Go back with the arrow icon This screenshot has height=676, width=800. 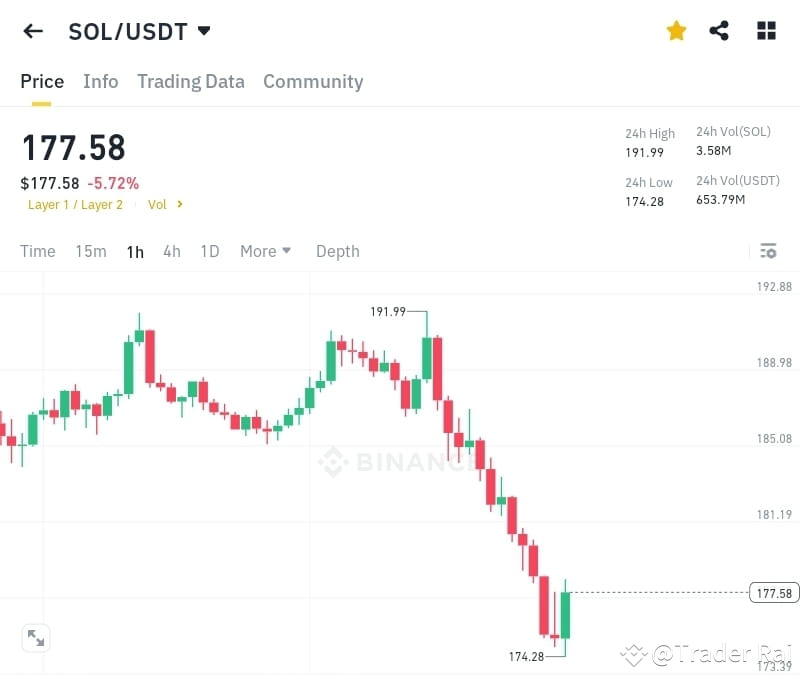32,31
